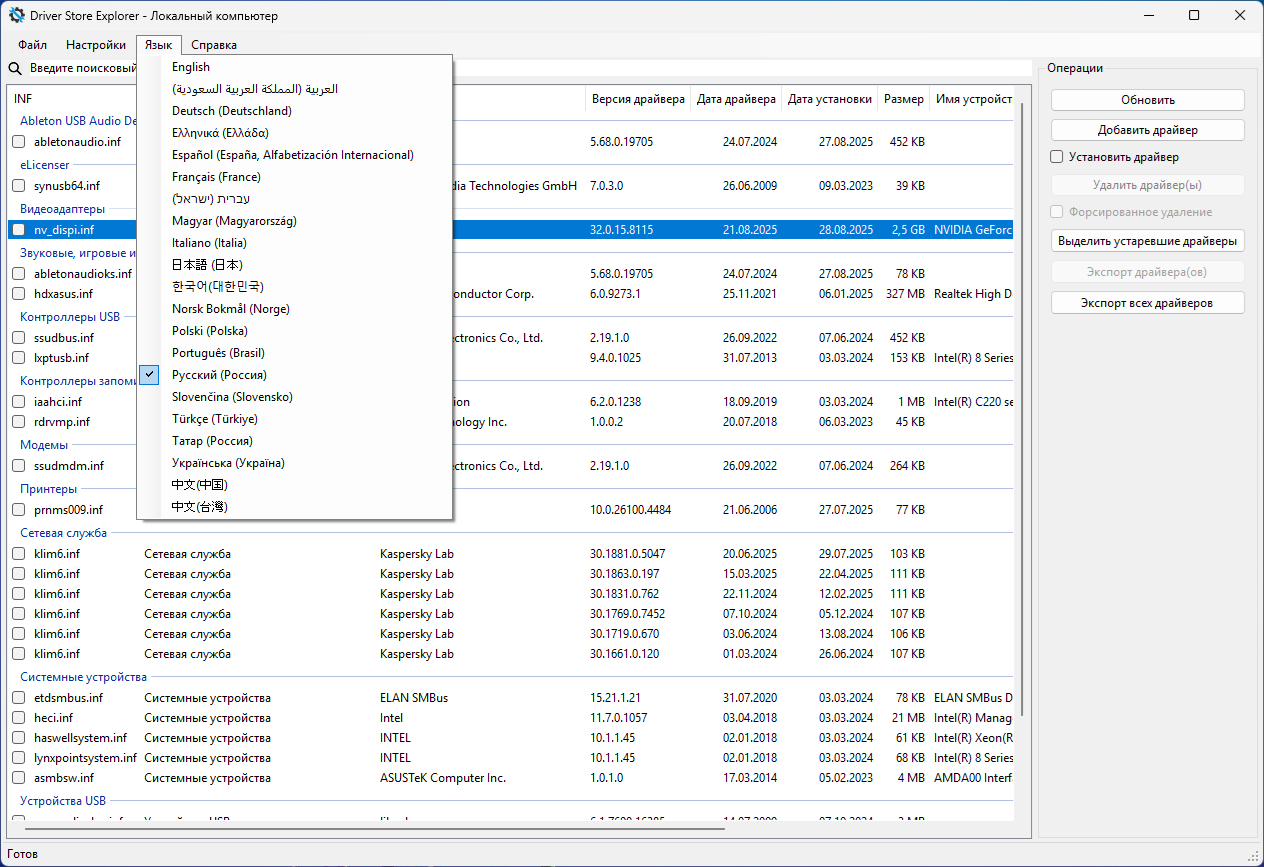Tick the checkbox for etdsmbus.inf
This screenshot has width=1264, height=867.
[x=19, y=698]
